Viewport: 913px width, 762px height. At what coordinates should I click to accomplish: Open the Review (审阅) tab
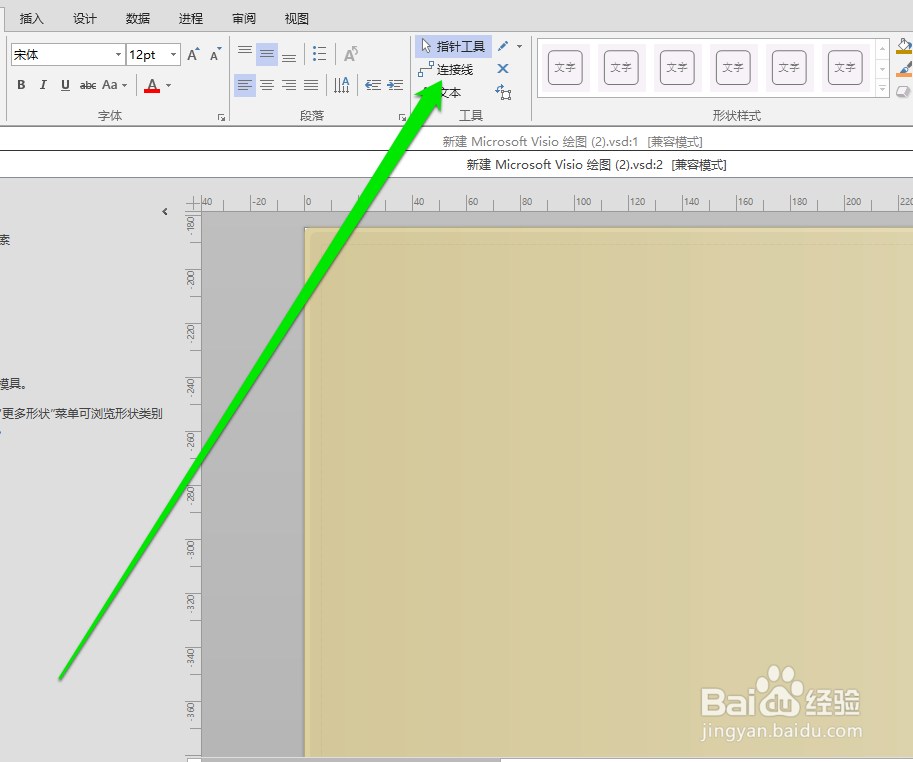pos(243,19)
